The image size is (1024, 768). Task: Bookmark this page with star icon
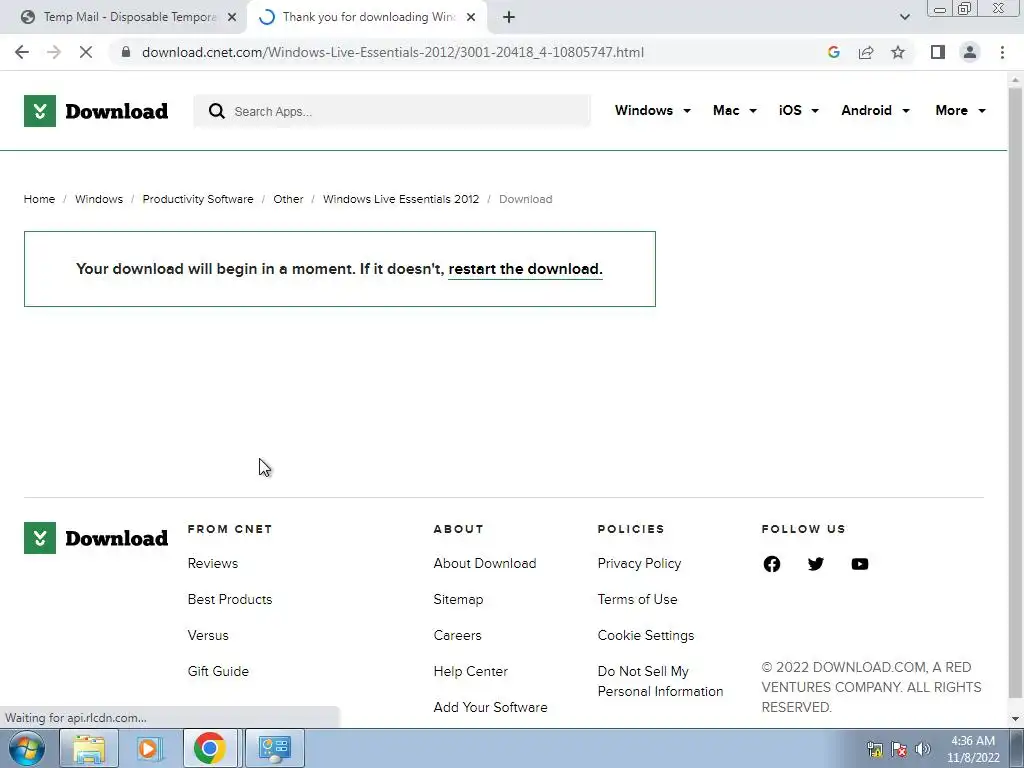tap(898, 52)
